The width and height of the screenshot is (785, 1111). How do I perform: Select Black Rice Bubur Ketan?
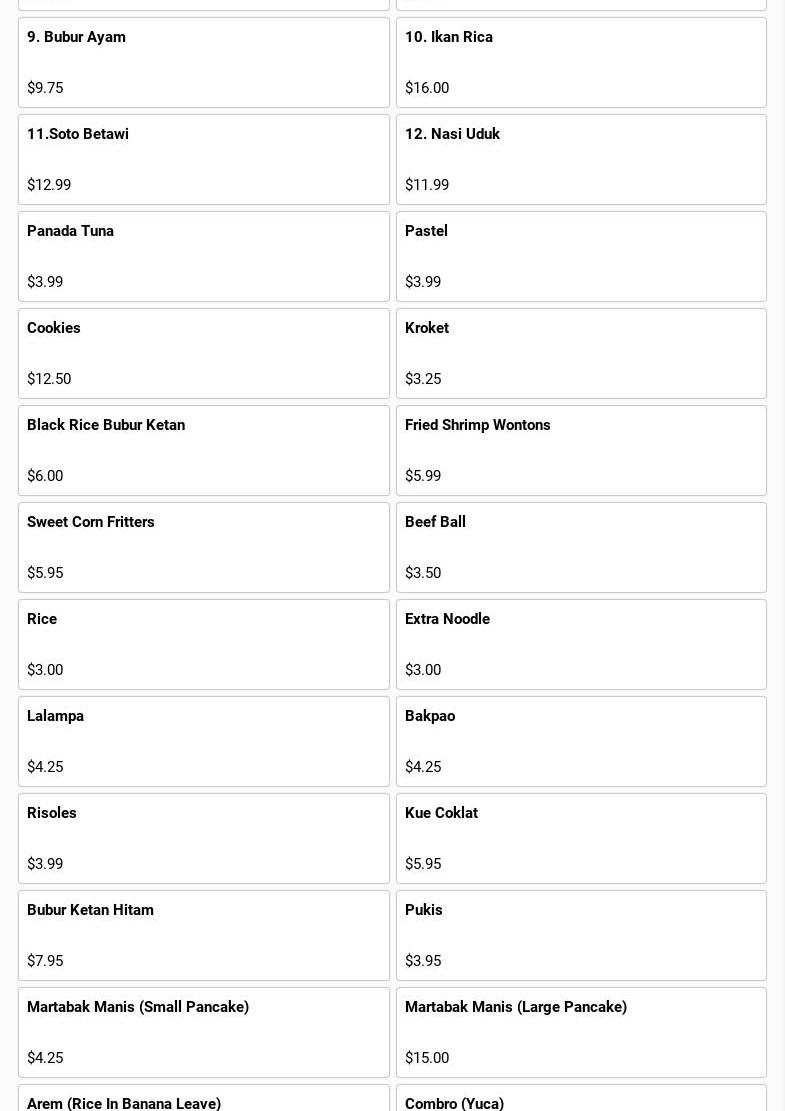coord(203,450)
